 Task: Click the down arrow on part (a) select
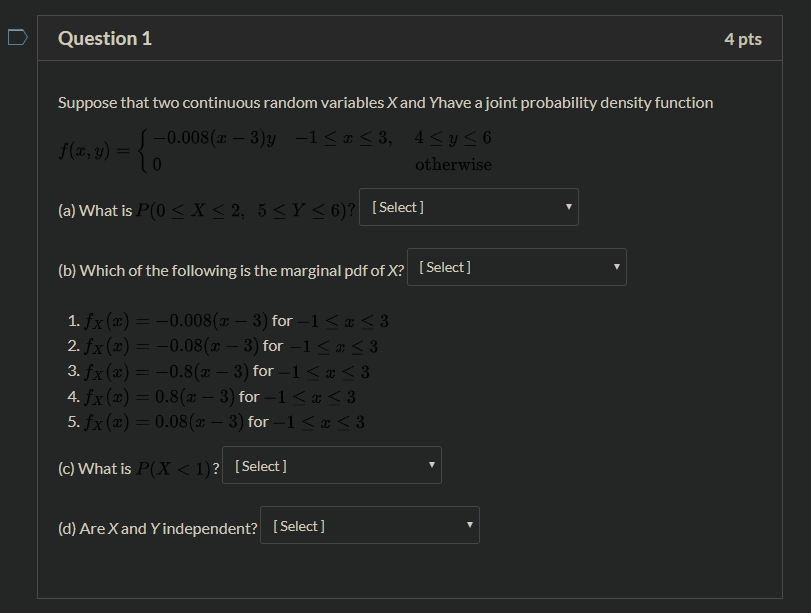tap(567, 207)
